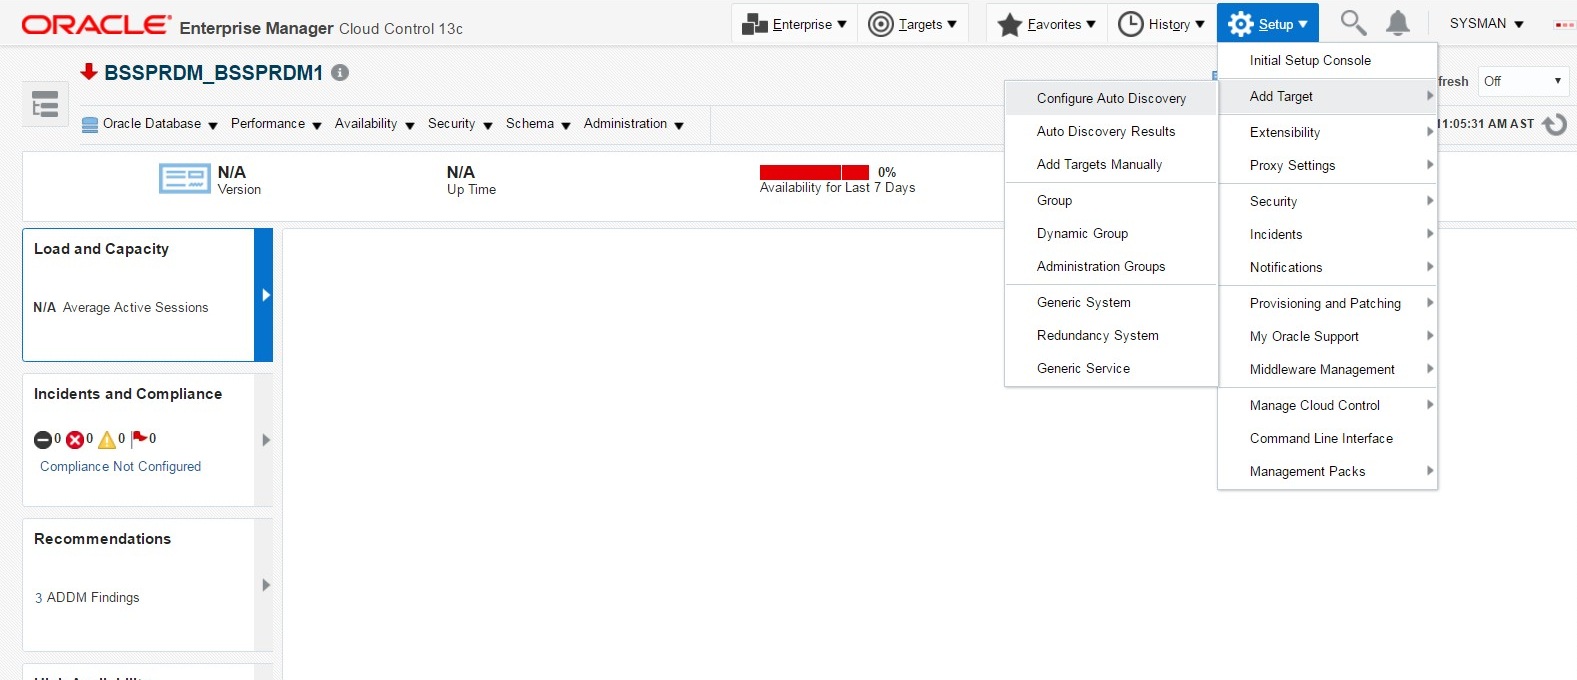Open the History menu
The width and height of the screenshot is (1577, 680).
(x=1161, y=24)
